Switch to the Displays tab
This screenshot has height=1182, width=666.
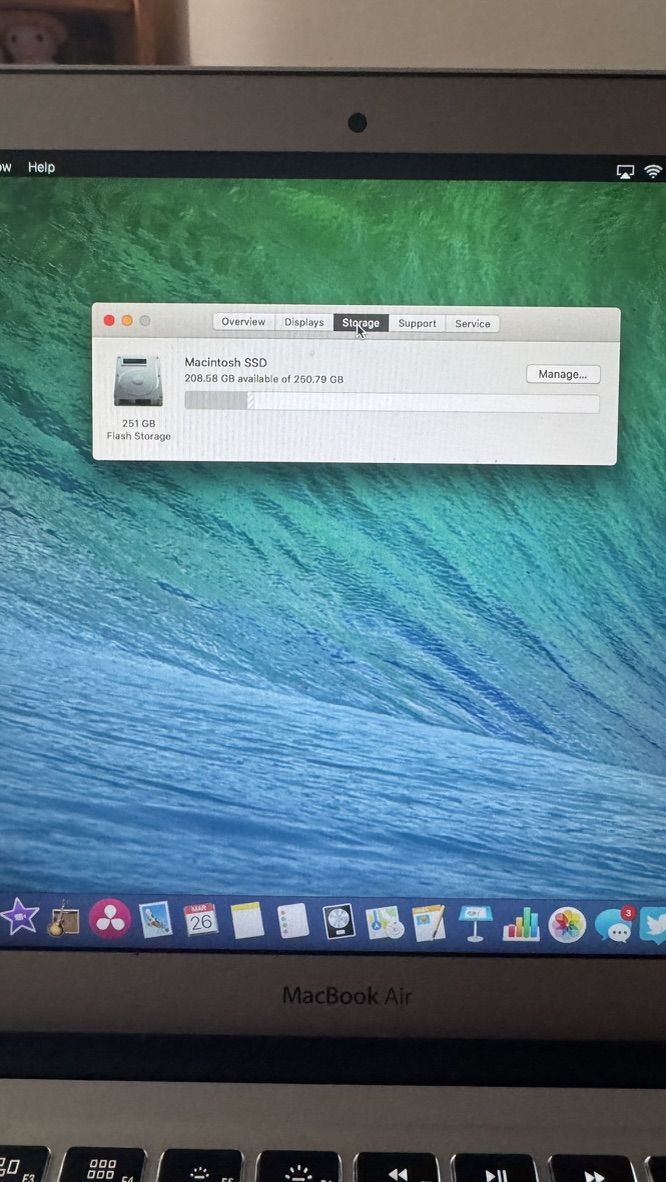coord(304,322)
